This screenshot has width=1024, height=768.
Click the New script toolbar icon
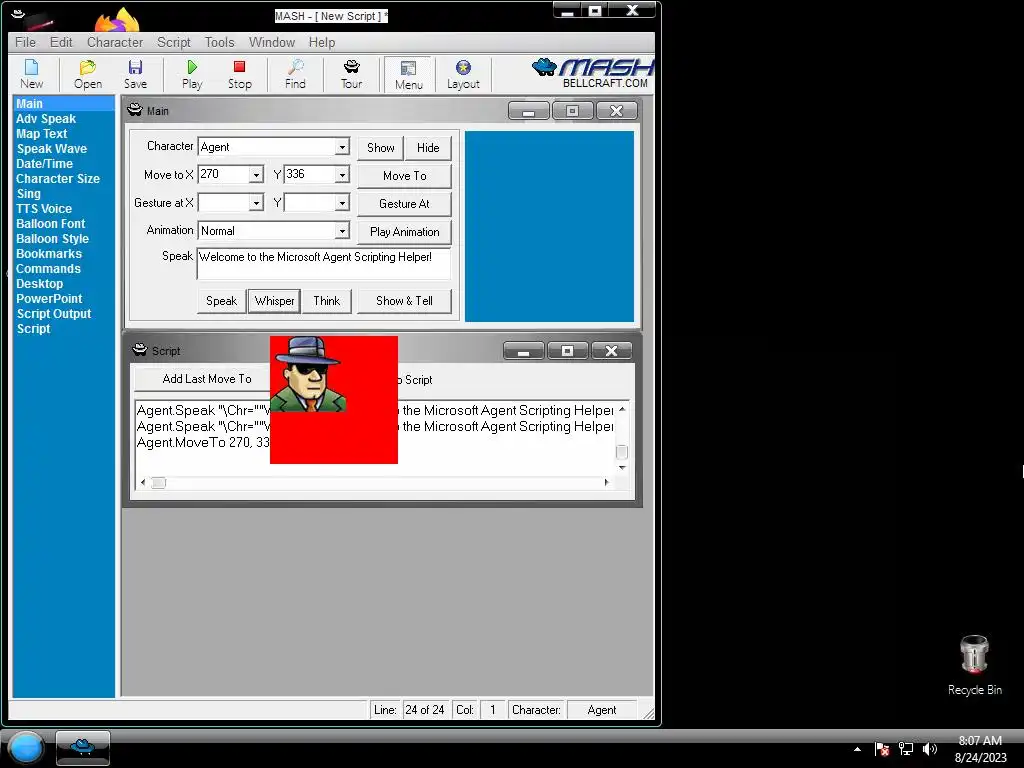click(x=31, y=74)
